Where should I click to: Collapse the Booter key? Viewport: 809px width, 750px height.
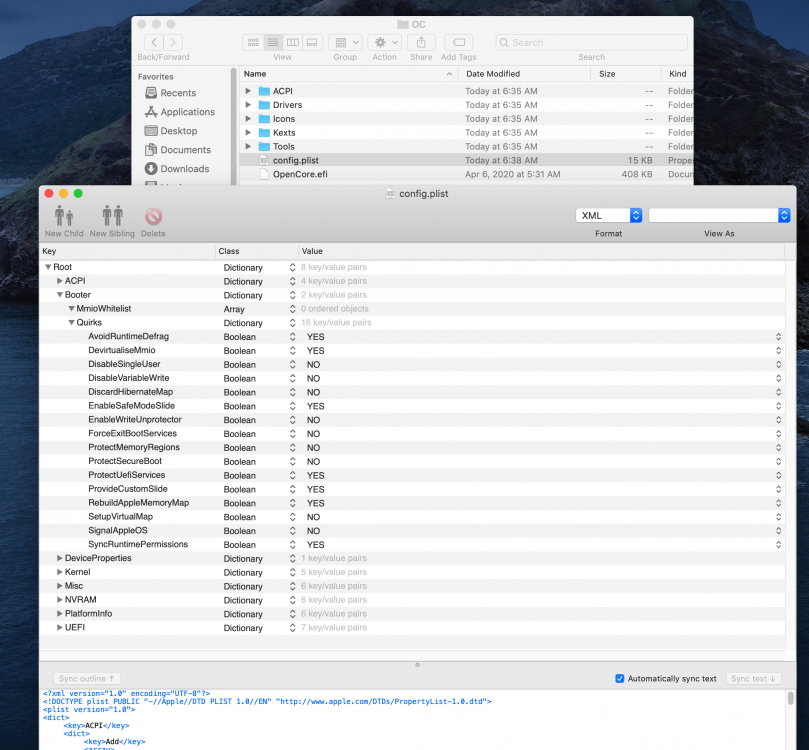click(x=60, y=295)
